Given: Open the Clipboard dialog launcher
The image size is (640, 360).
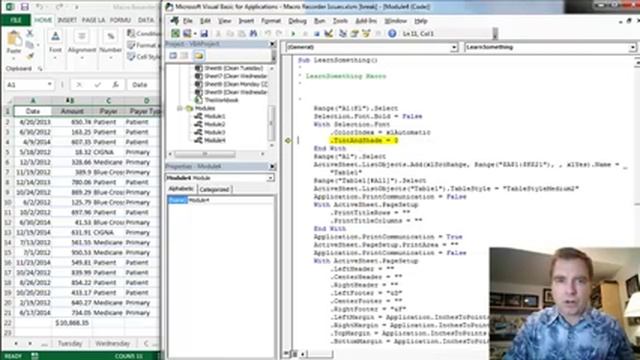Looking at the screenshot, I should click(40, 69).
